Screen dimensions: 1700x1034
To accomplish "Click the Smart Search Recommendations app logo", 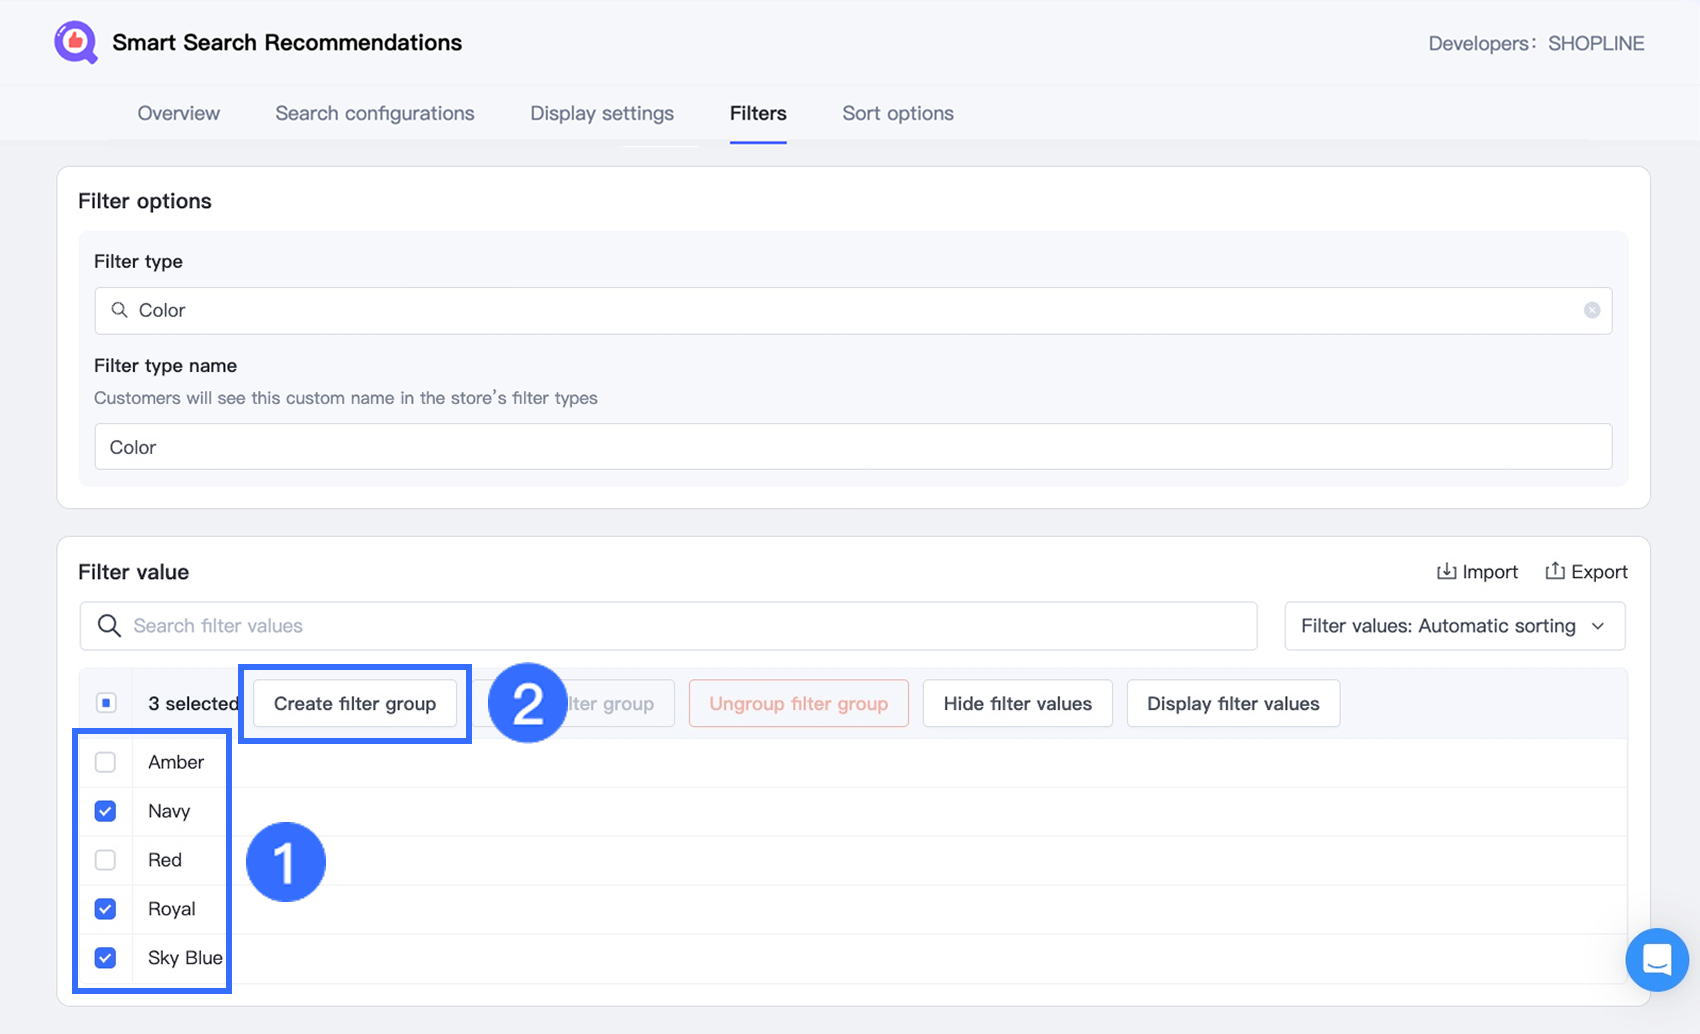I will pyautogui.click(x=76, y=43).
